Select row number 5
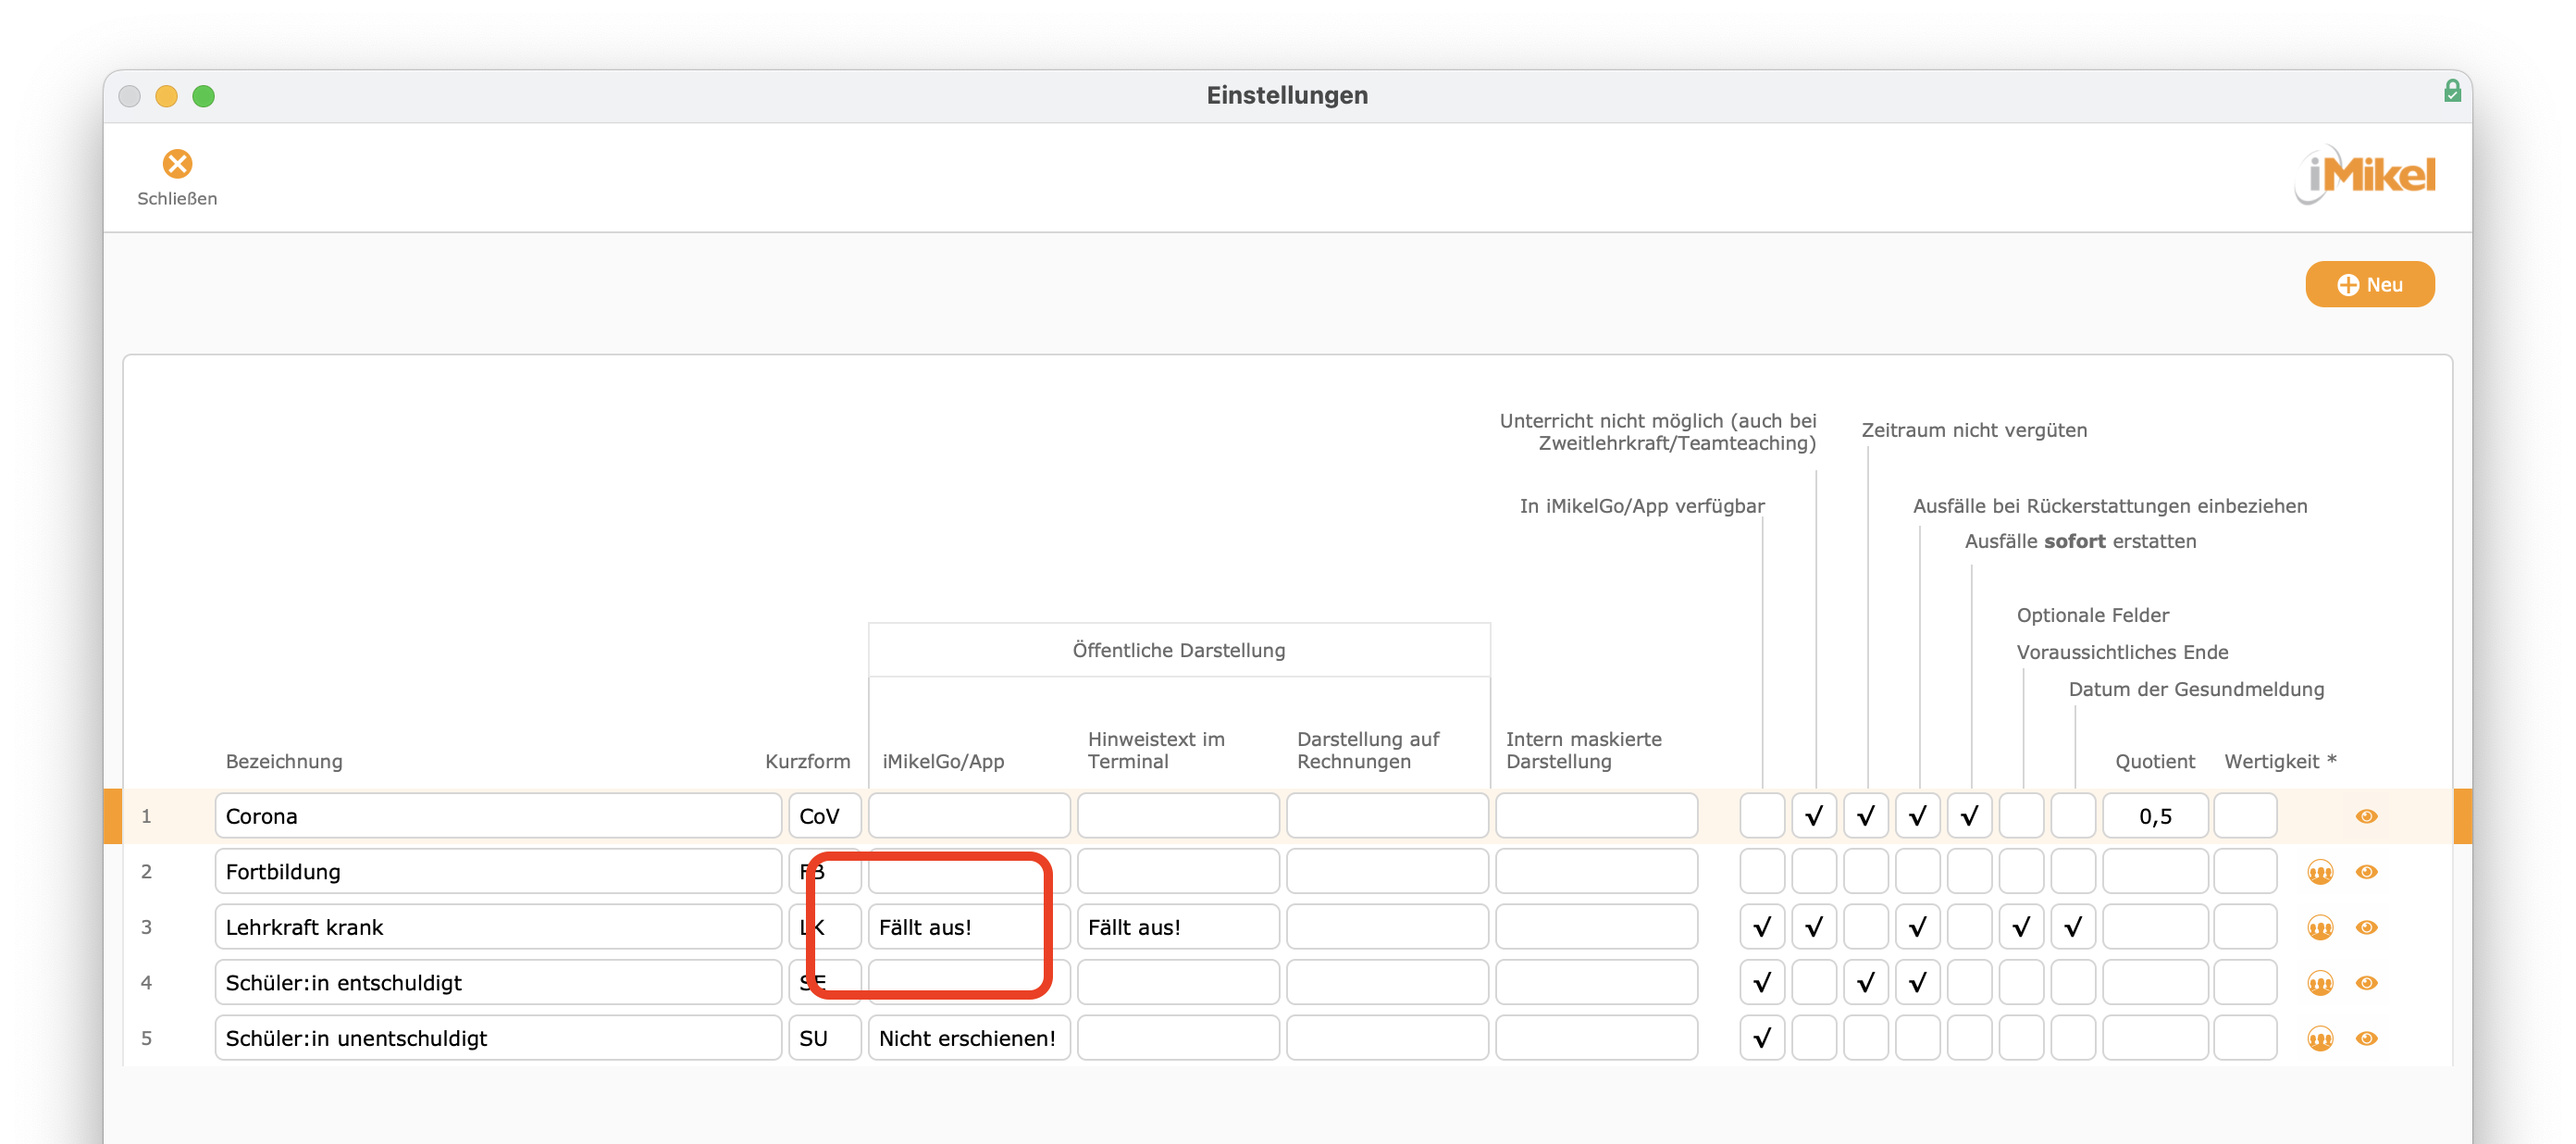2576x1144 pixels. click(146, 1038)
